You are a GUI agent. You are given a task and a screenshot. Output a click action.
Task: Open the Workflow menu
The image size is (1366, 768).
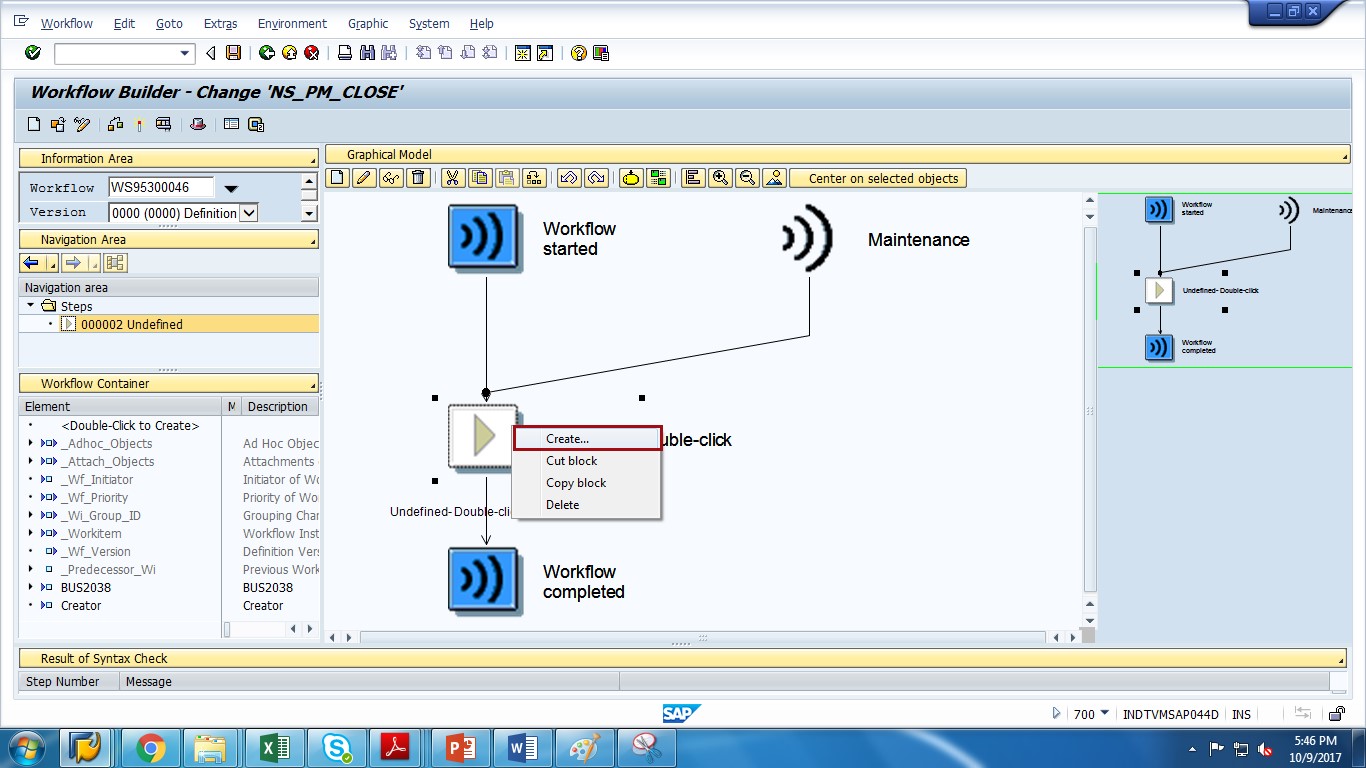66,23
